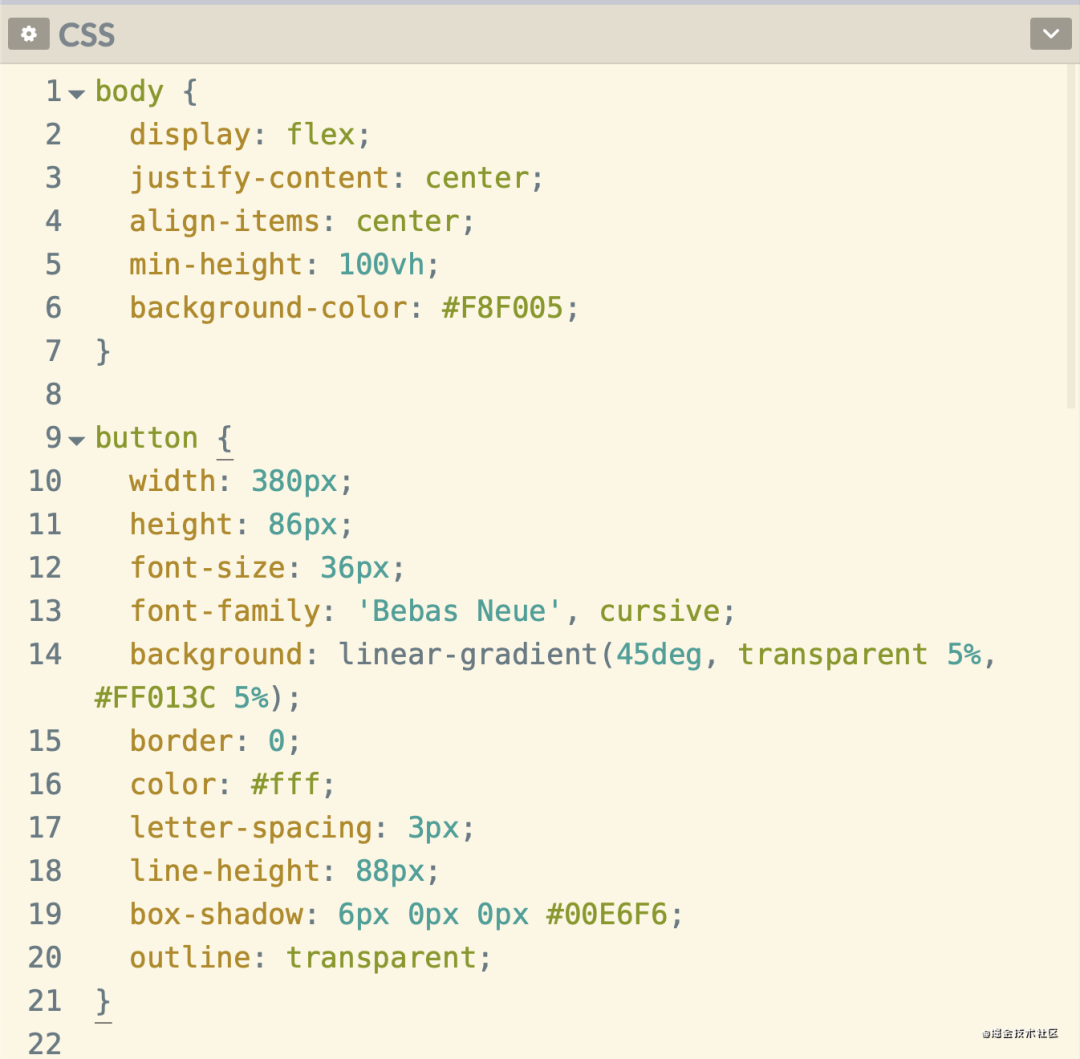Click line number 22 in the gutter
The image size is (1080, 1059).
pyautogui.click(x=45, y=1044)
